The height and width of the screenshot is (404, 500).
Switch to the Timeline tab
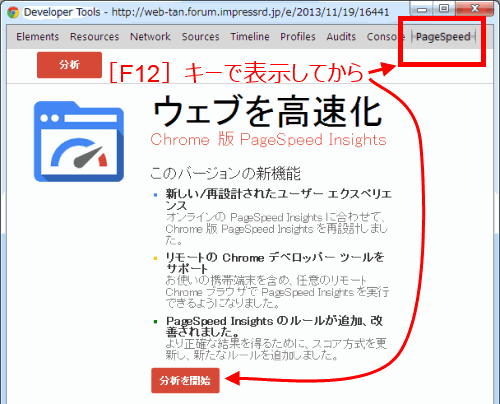tap(250, 37)
